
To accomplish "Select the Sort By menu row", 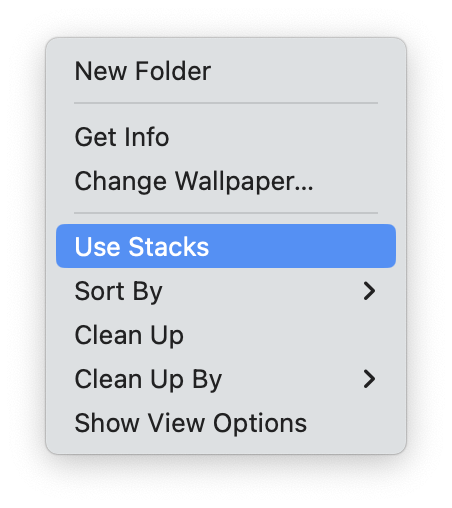I will pyautogui.click(x=226, y=291).
